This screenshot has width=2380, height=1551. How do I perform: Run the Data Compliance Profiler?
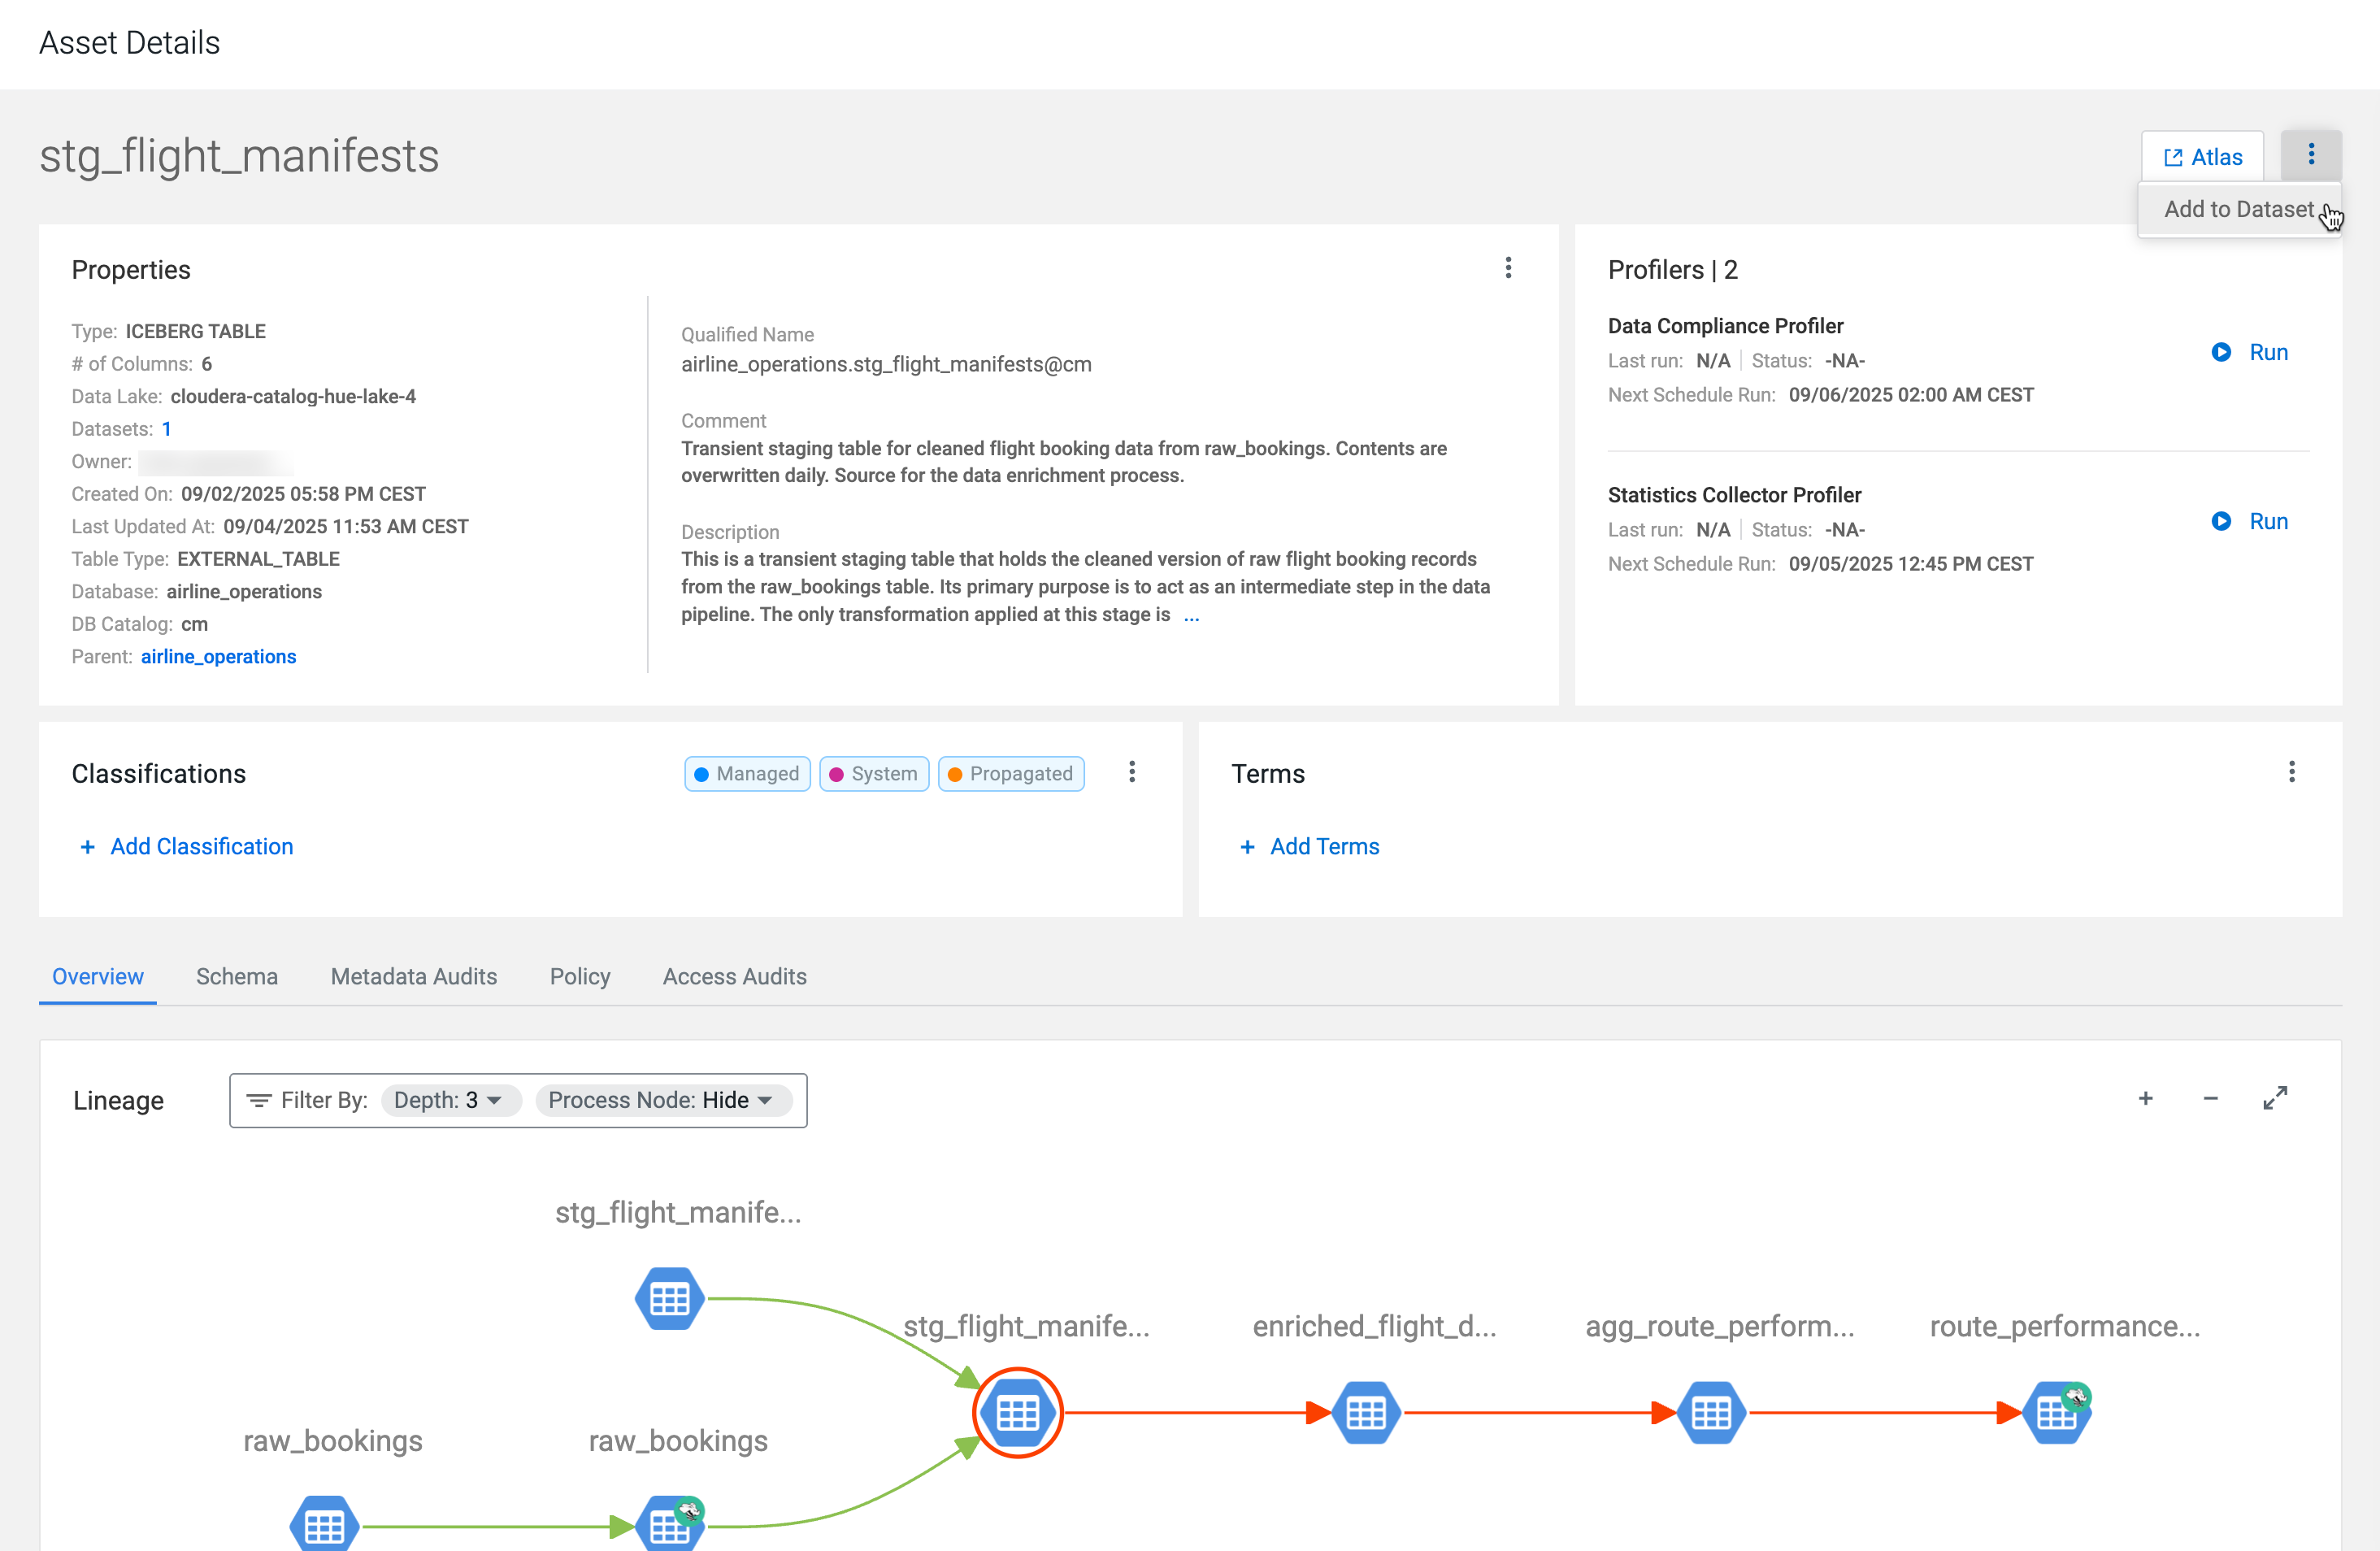(x=2248, y=352)
